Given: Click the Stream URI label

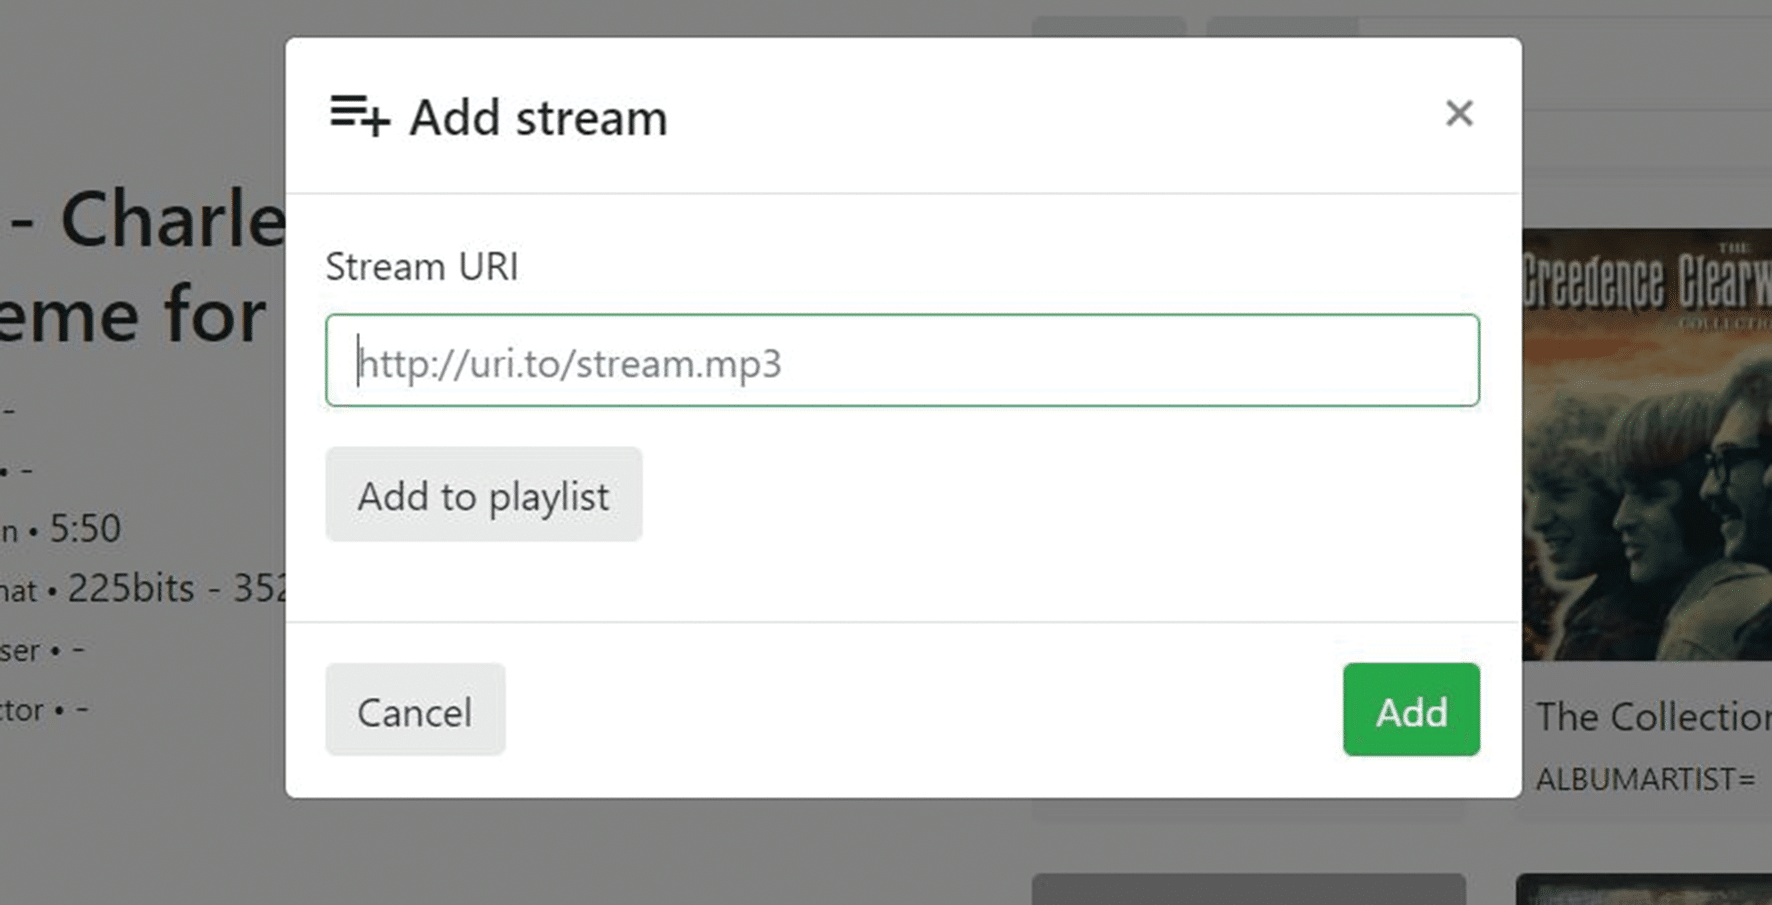Looking at the screenshot, I should coord(422,267).
